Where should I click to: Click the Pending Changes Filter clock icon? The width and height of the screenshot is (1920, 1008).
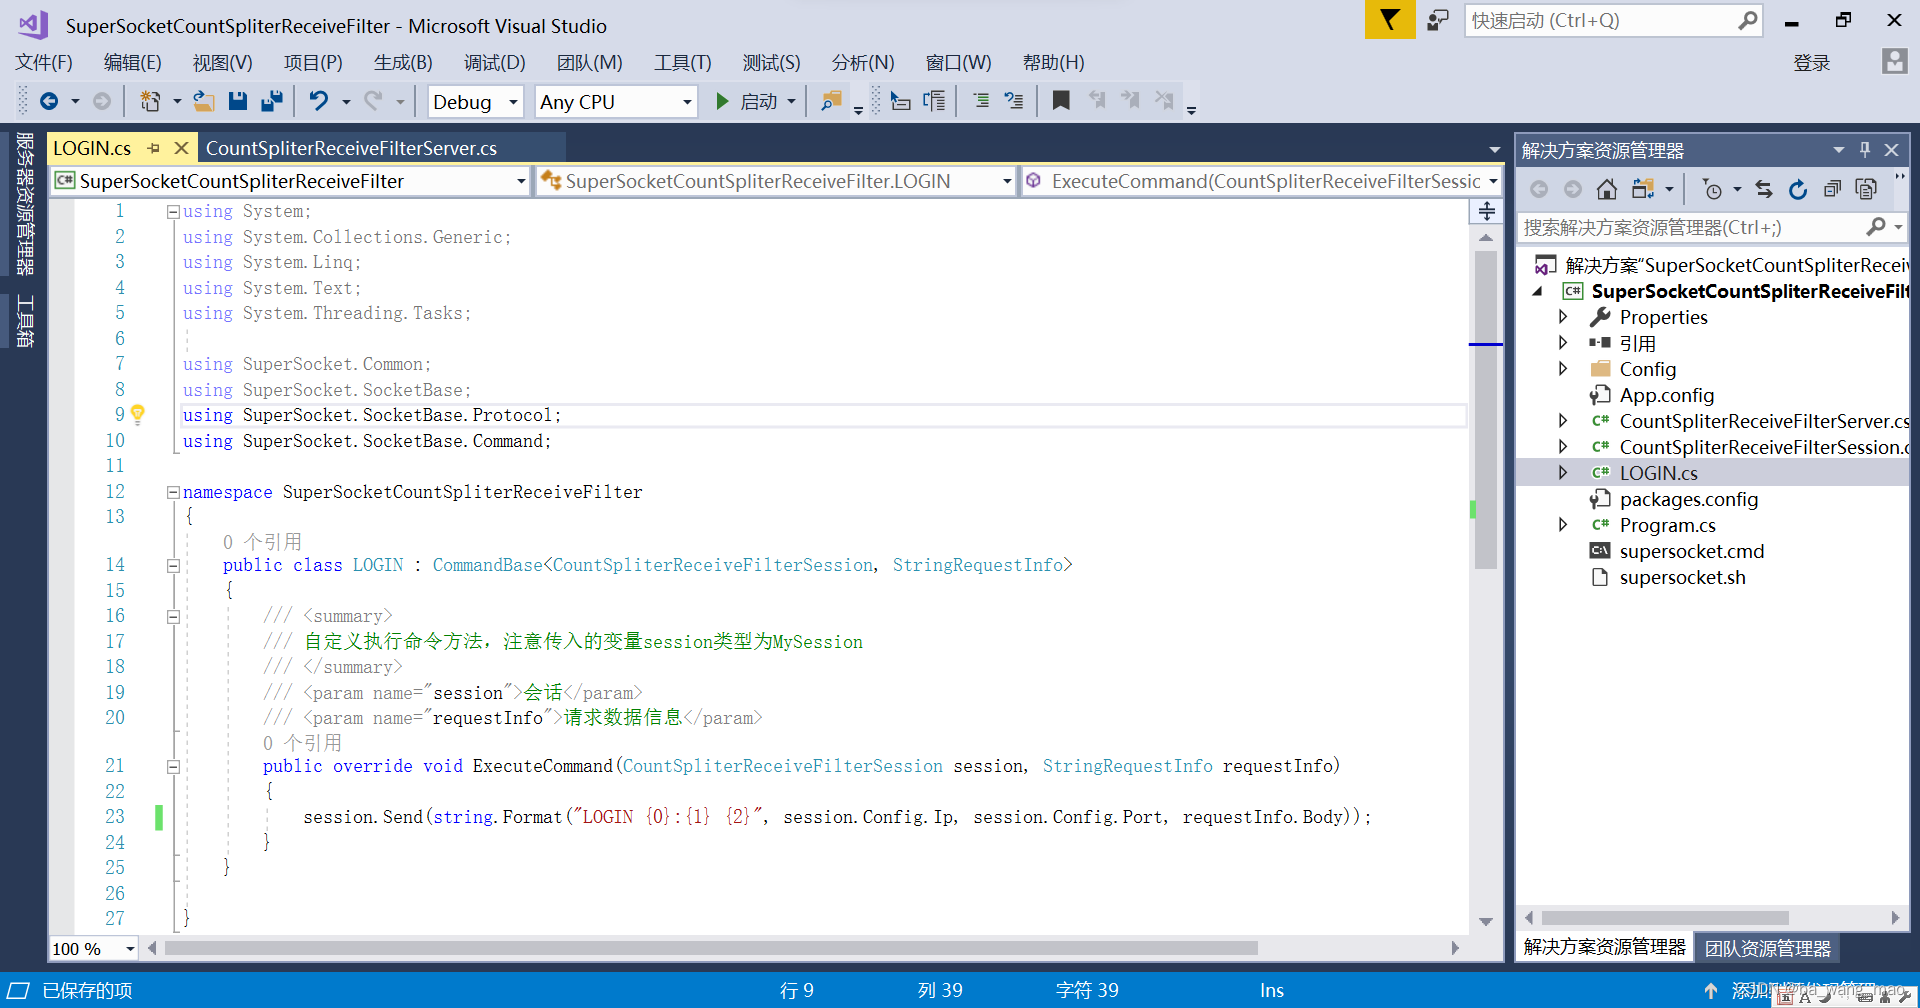pyautogui.click(x=1712, y=189)
